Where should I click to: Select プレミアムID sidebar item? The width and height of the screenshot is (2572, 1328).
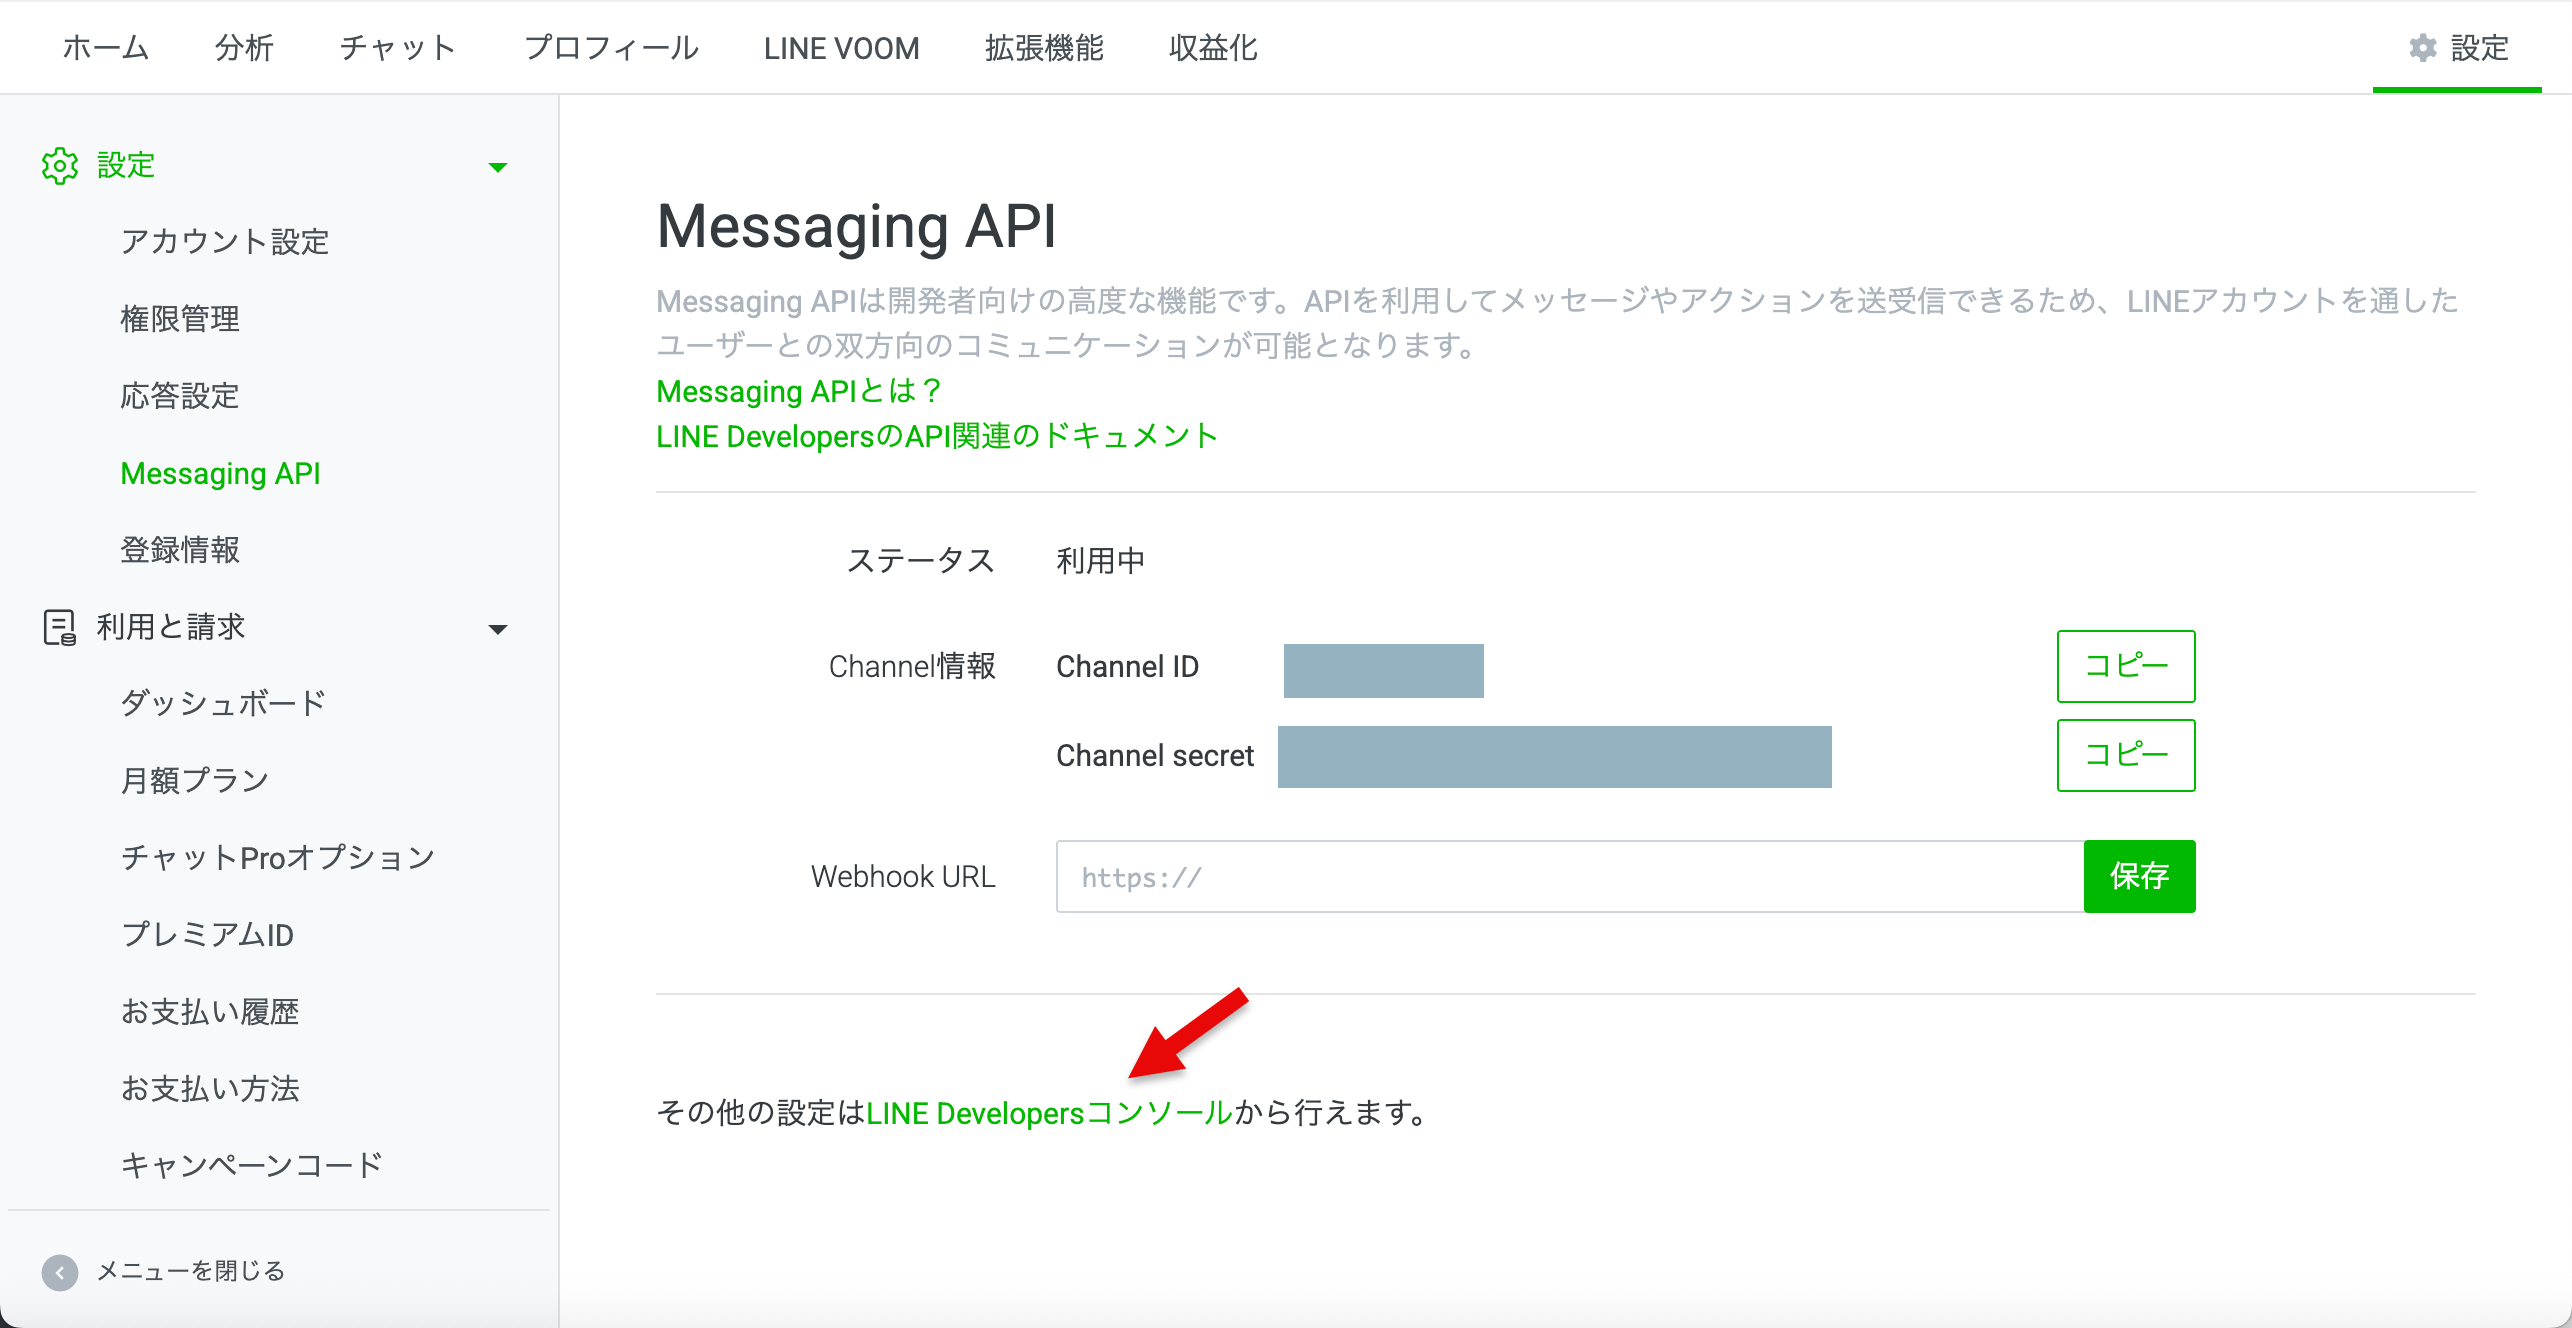[207, 934]
